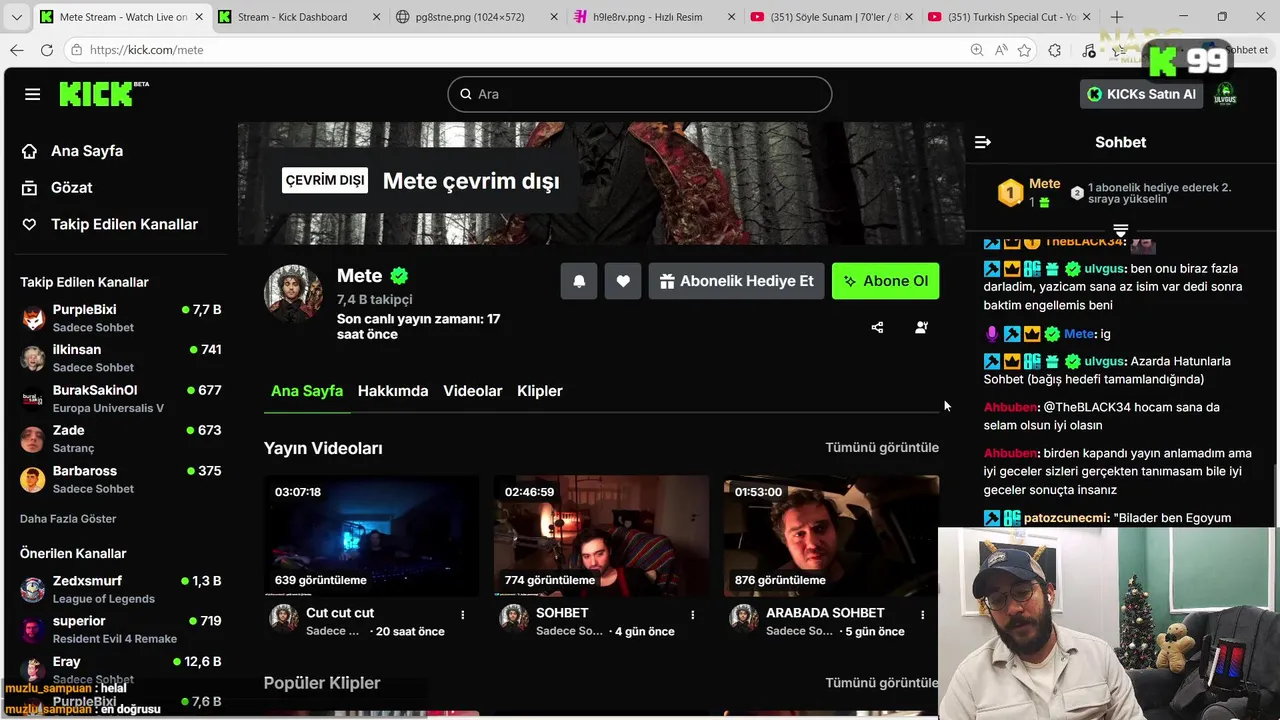
Task: Open Eray recommended channel
Action: (121, 669)
